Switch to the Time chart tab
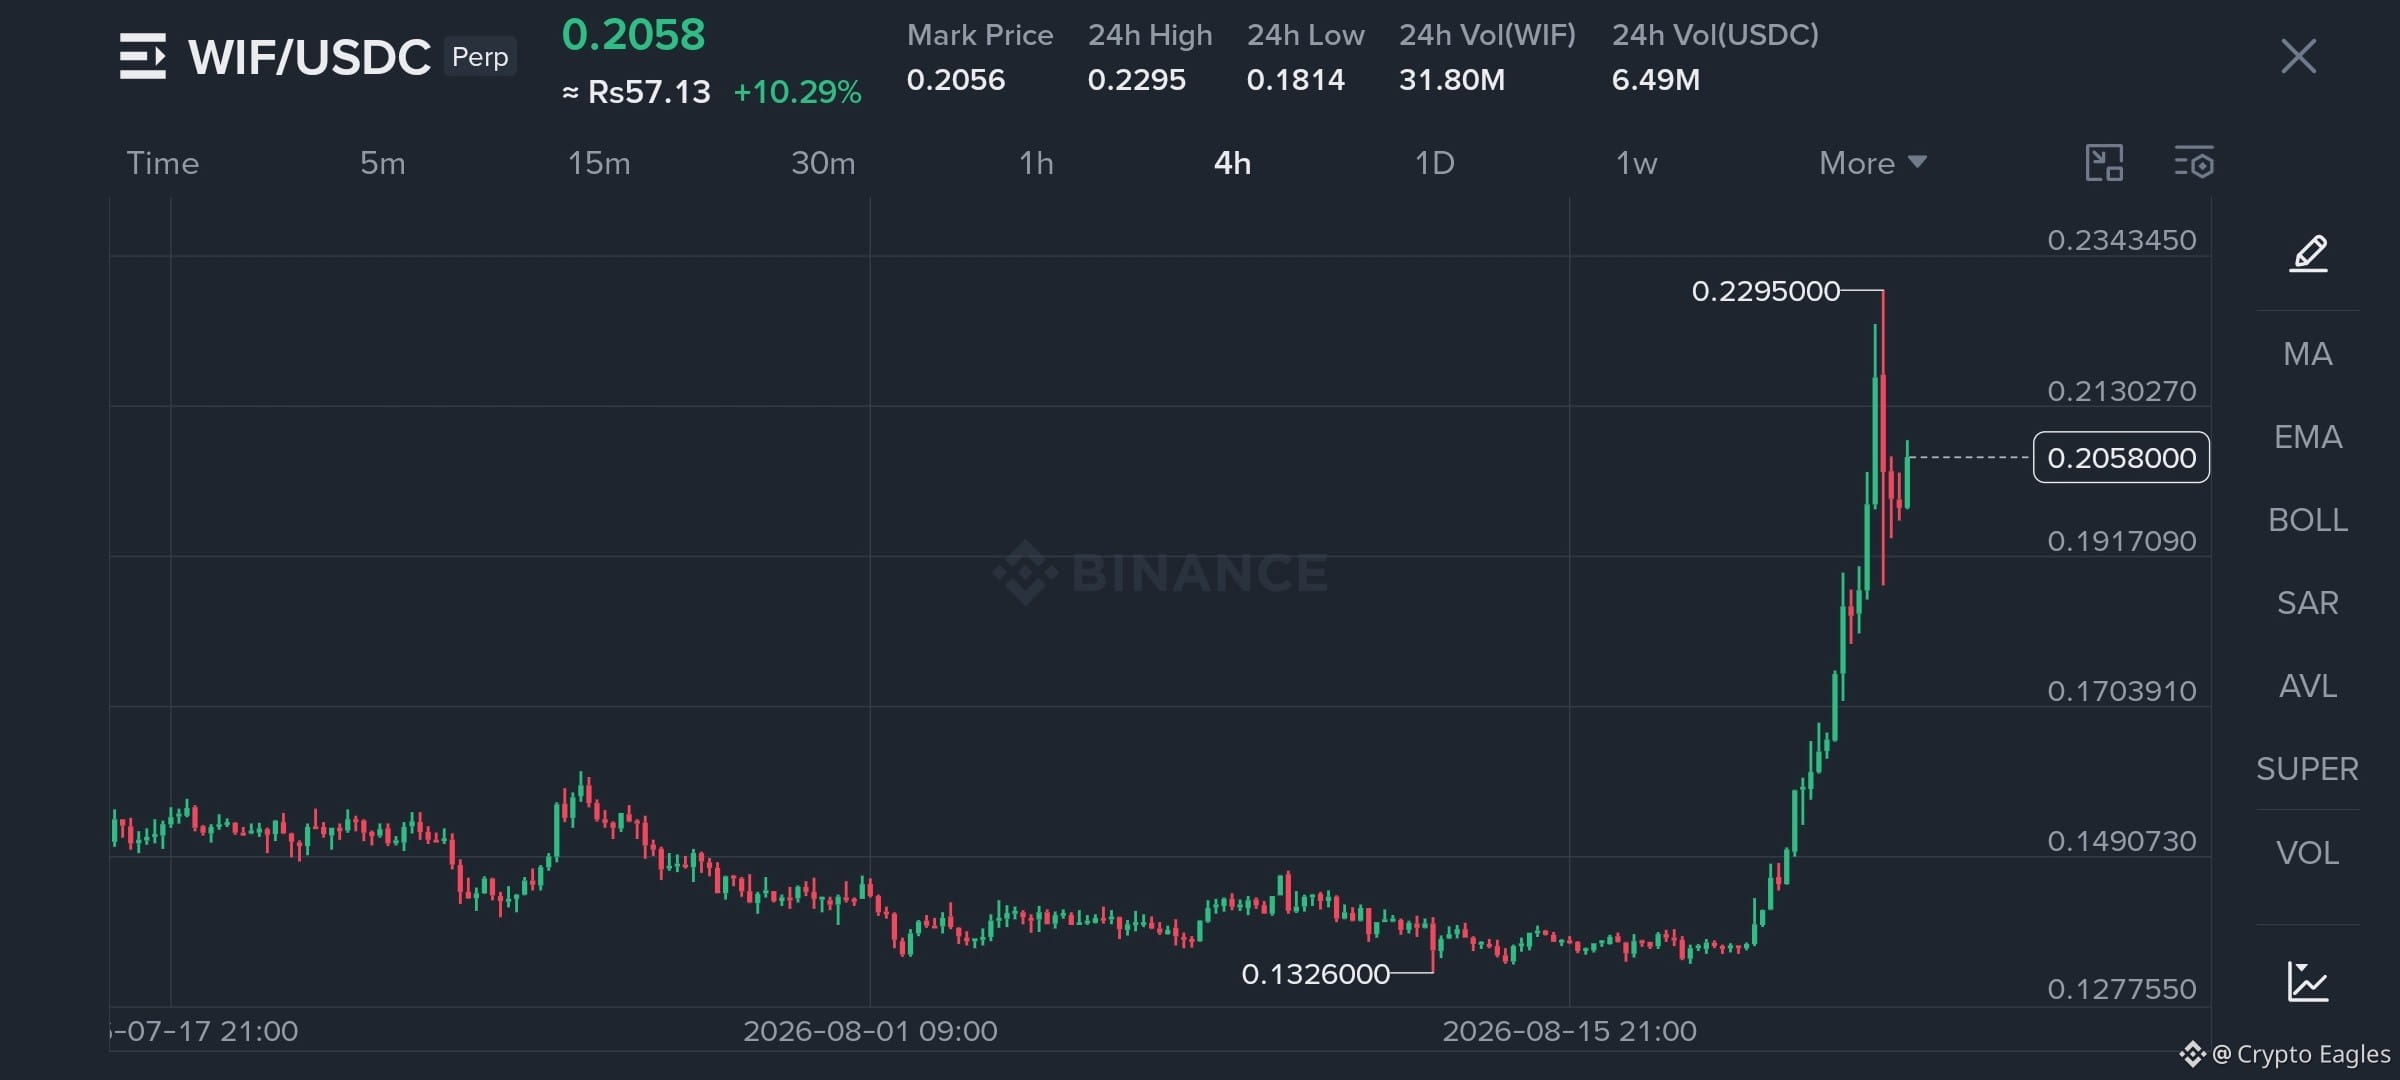Screen dimensions: 2400x1080 pyautogui.click(x=163, y=163)
